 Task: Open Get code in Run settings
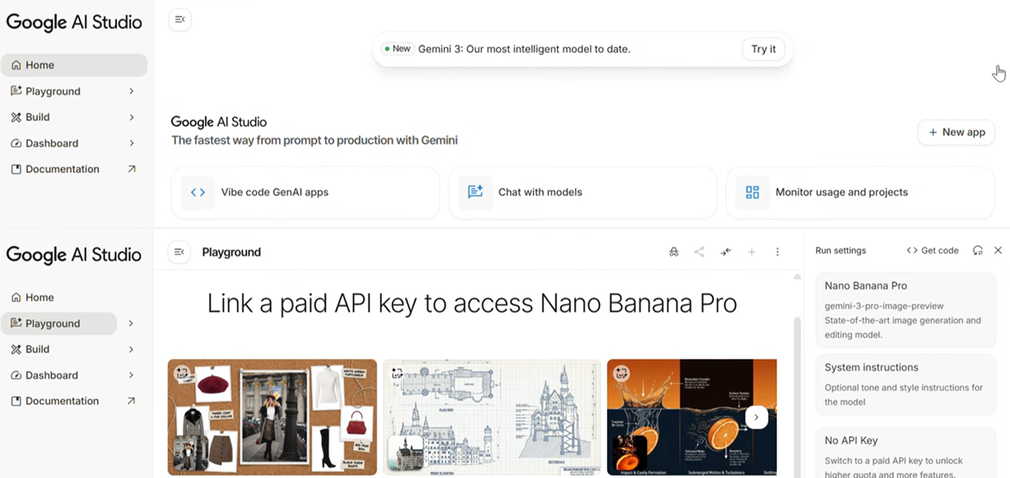click(932, 251)
